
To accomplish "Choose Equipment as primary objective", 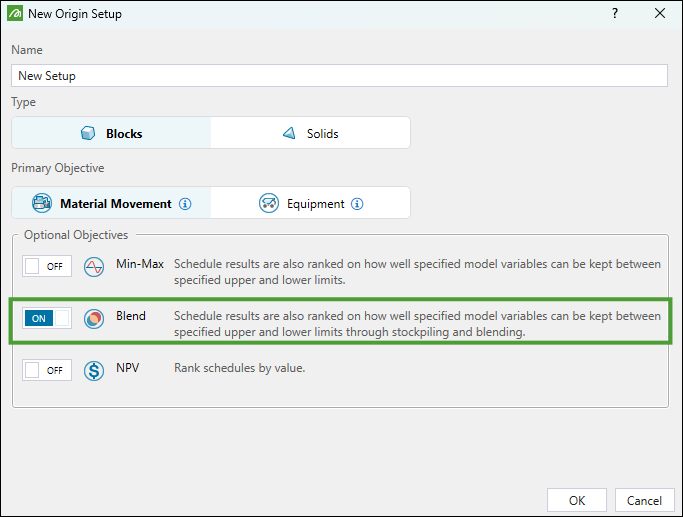I will [310, 203].
